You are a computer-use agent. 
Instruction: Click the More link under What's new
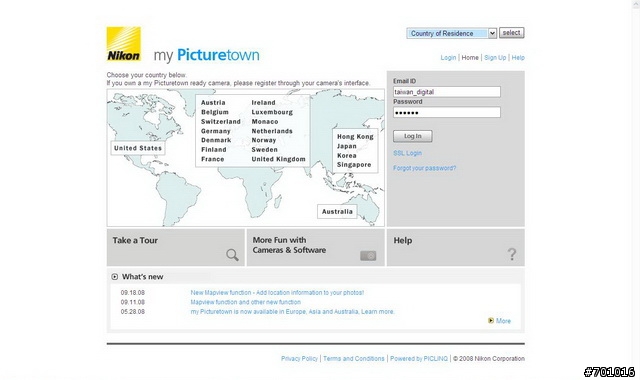tap(503, 321)
